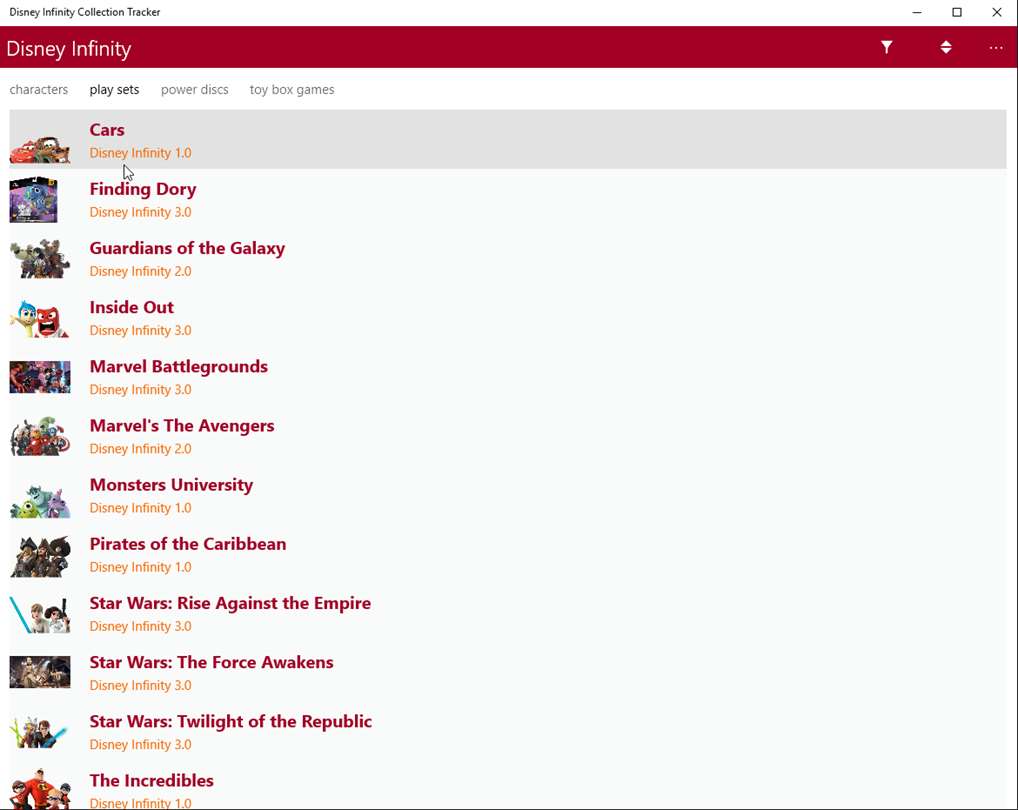Click the Inside Out characters thumbnail
The image size is (1018, 810).
coord(40,318)
